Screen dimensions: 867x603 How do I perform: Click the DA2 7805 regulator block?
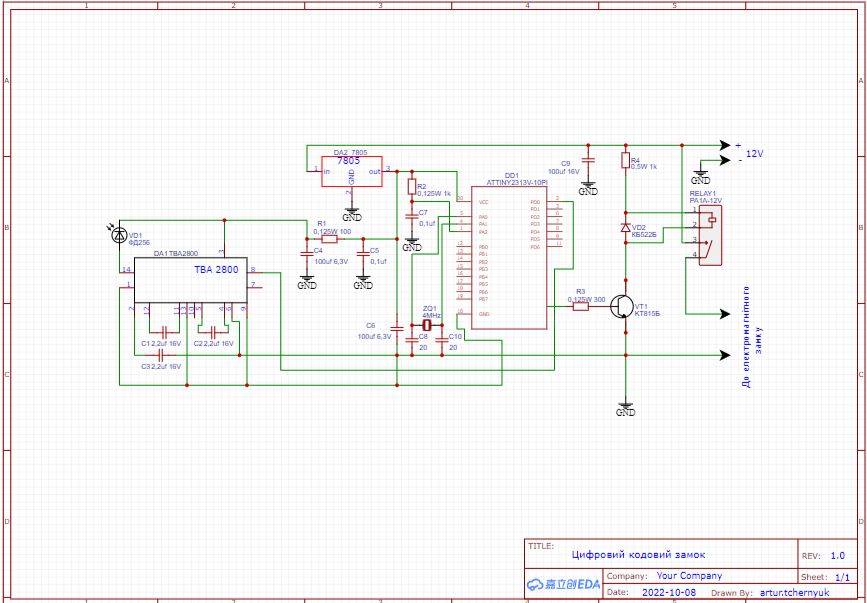(x=351, y=171)
